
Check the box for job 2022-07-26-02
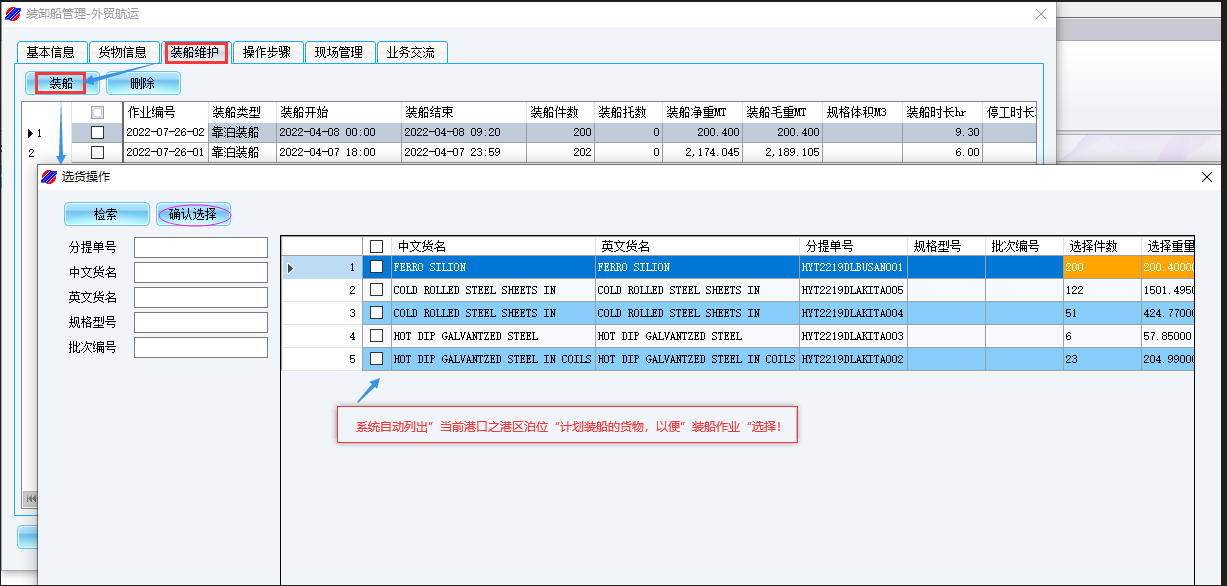(x=97, y=132)
